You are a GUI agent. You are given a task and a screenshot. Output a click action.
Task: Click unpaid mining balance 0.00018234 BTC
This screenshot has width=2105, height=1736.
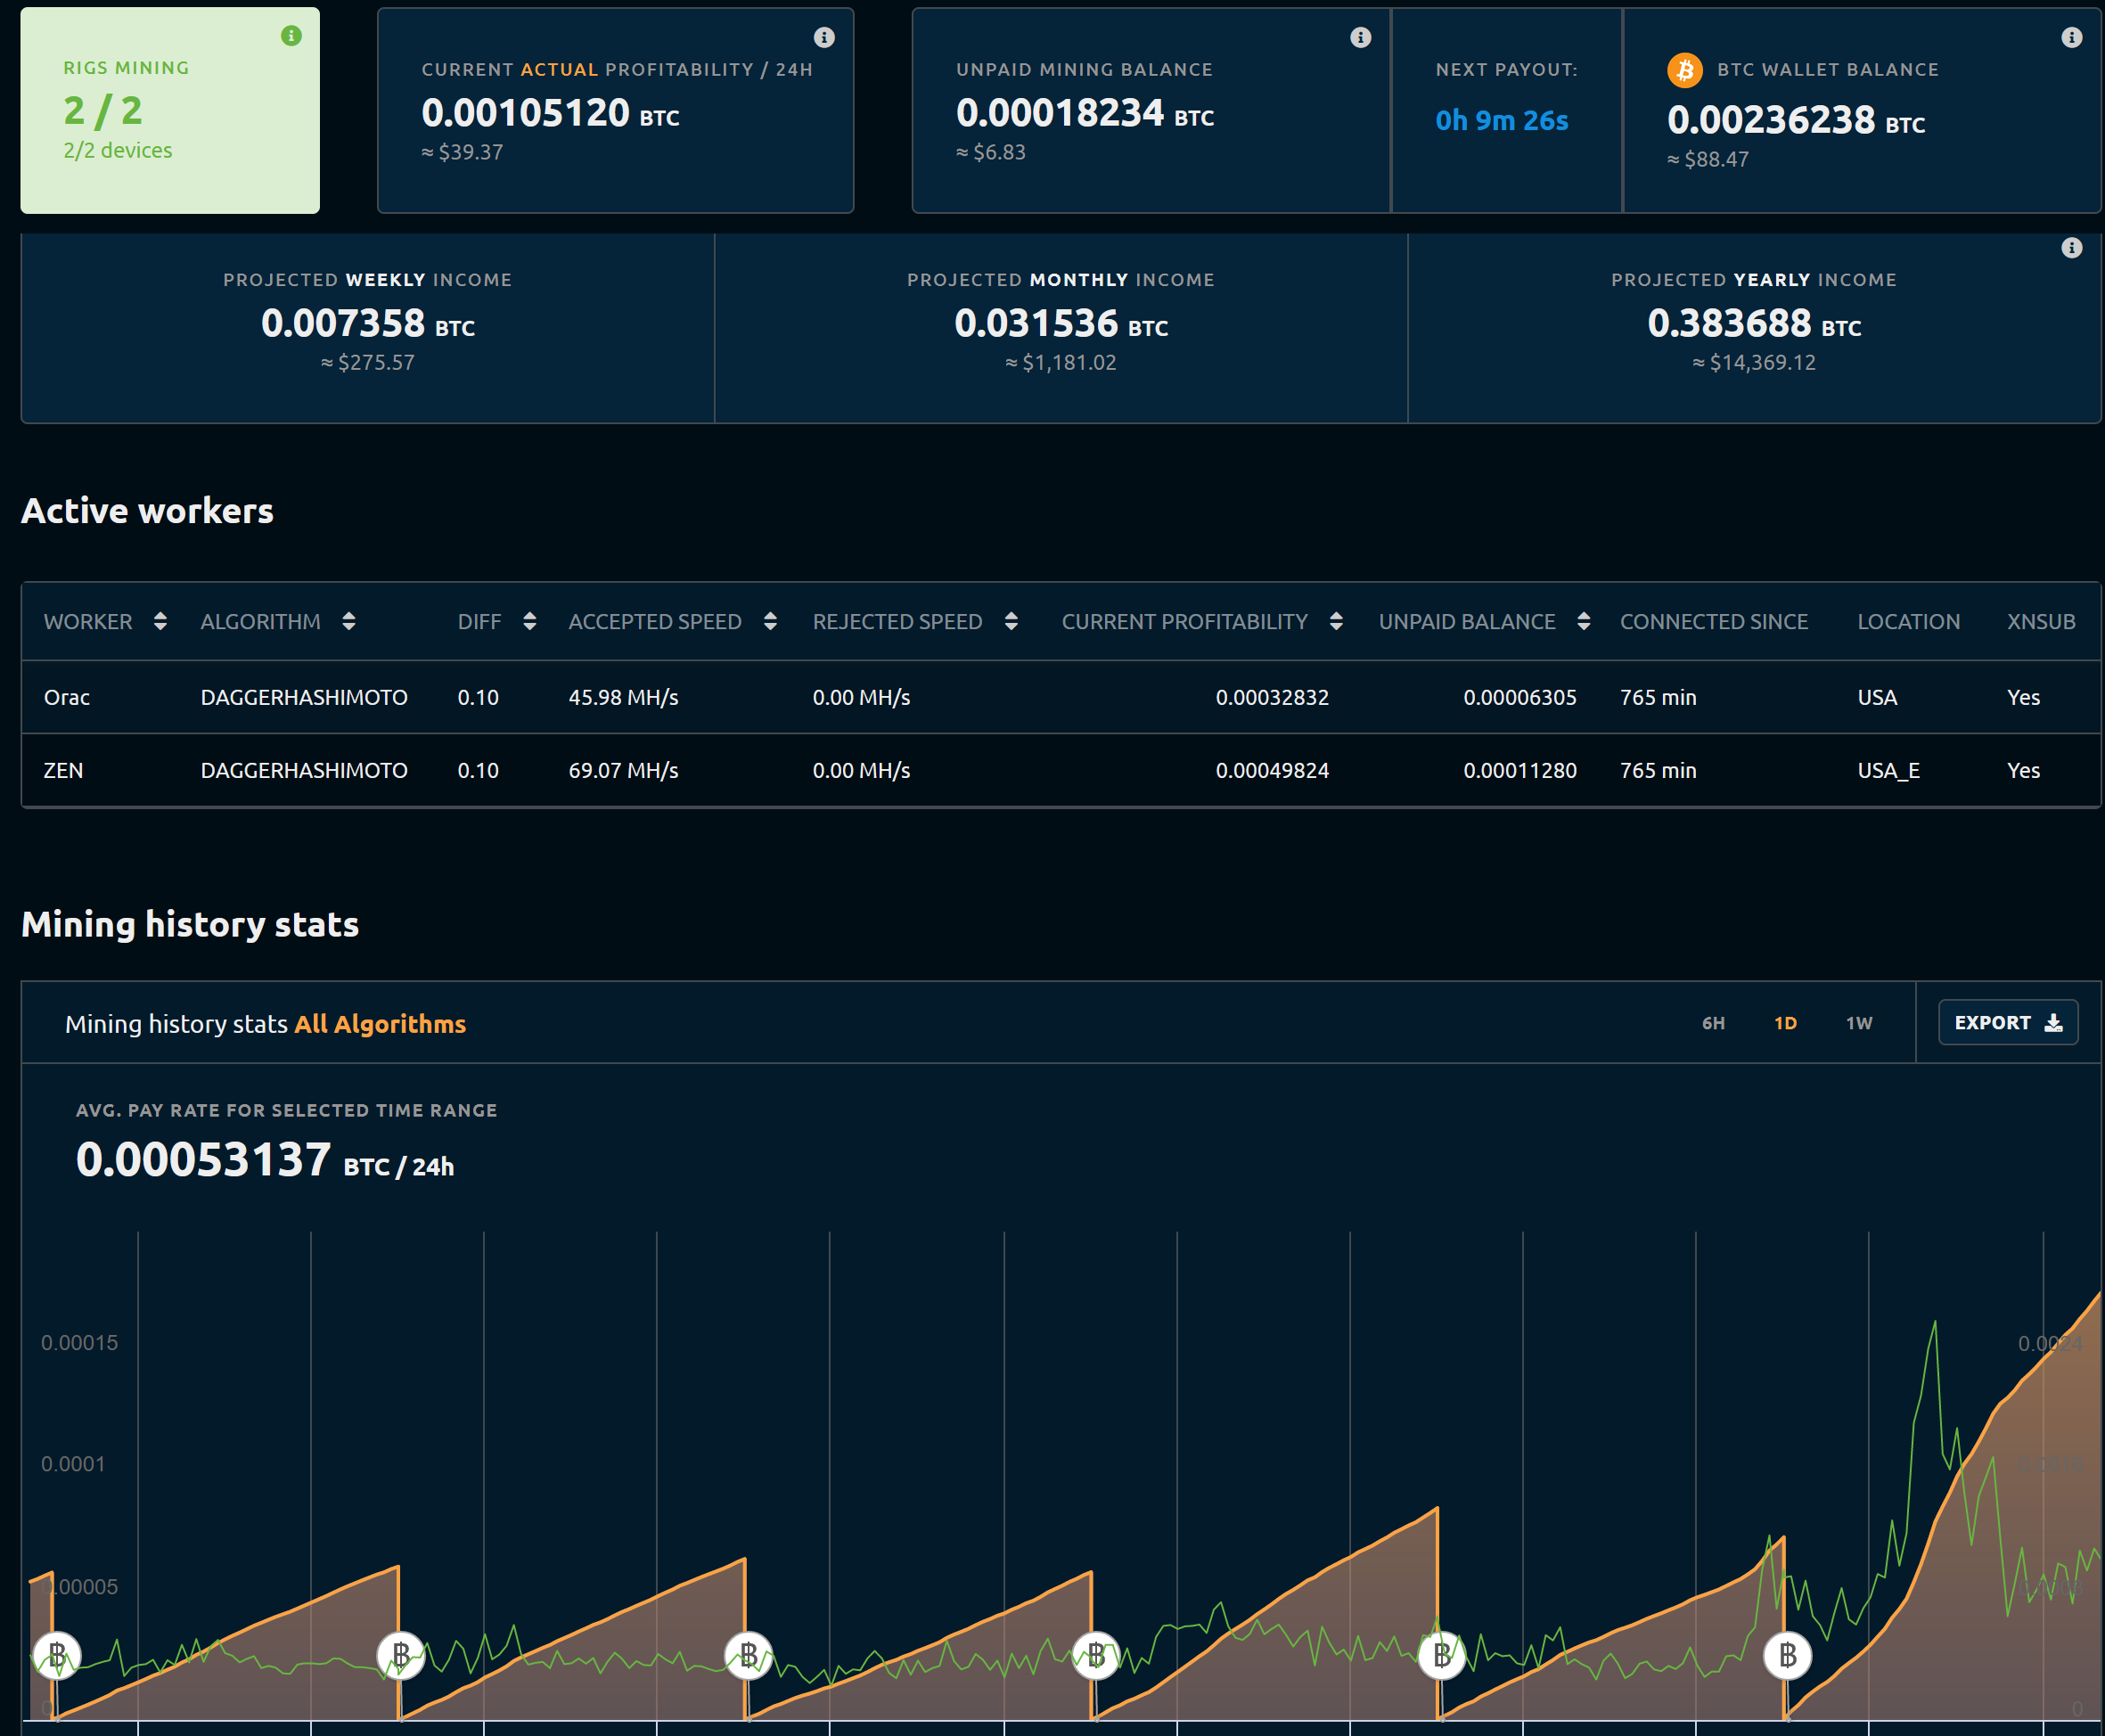click(x=1085, y=112)
